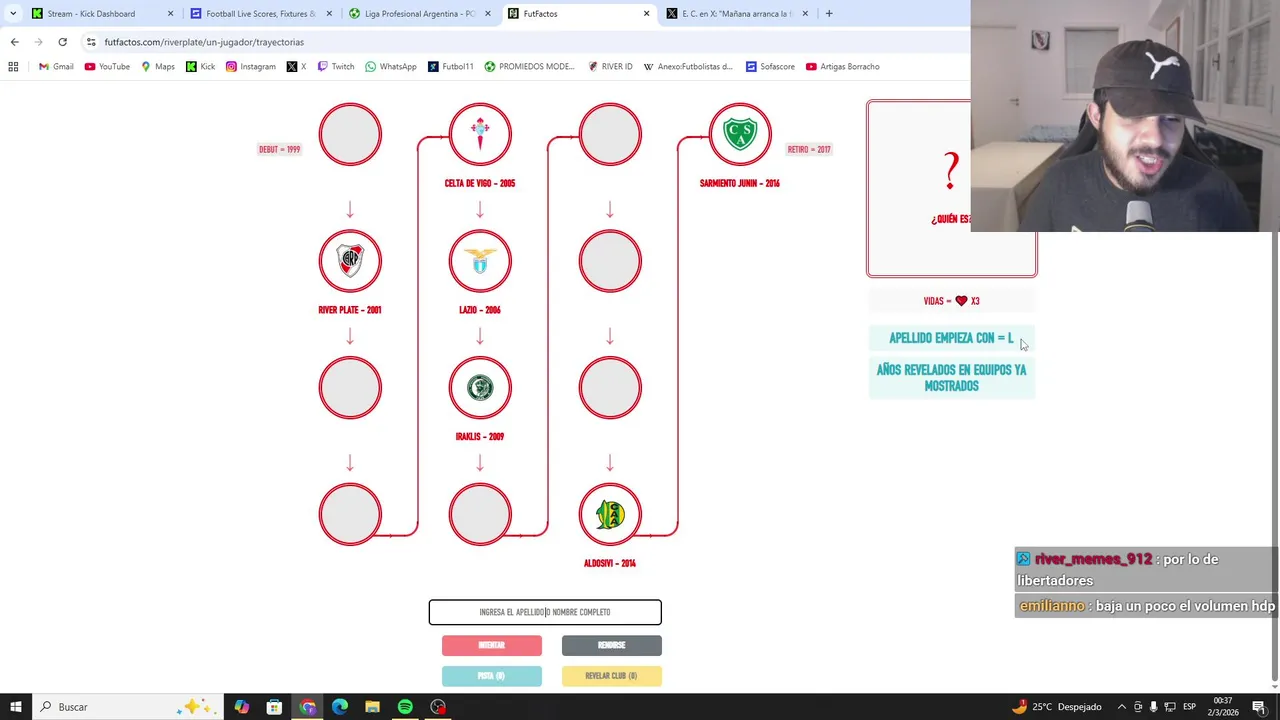Select the hidden circle above Aldosivi
This screenshot has width=1280, height=720.
click(x=610, y=388)
